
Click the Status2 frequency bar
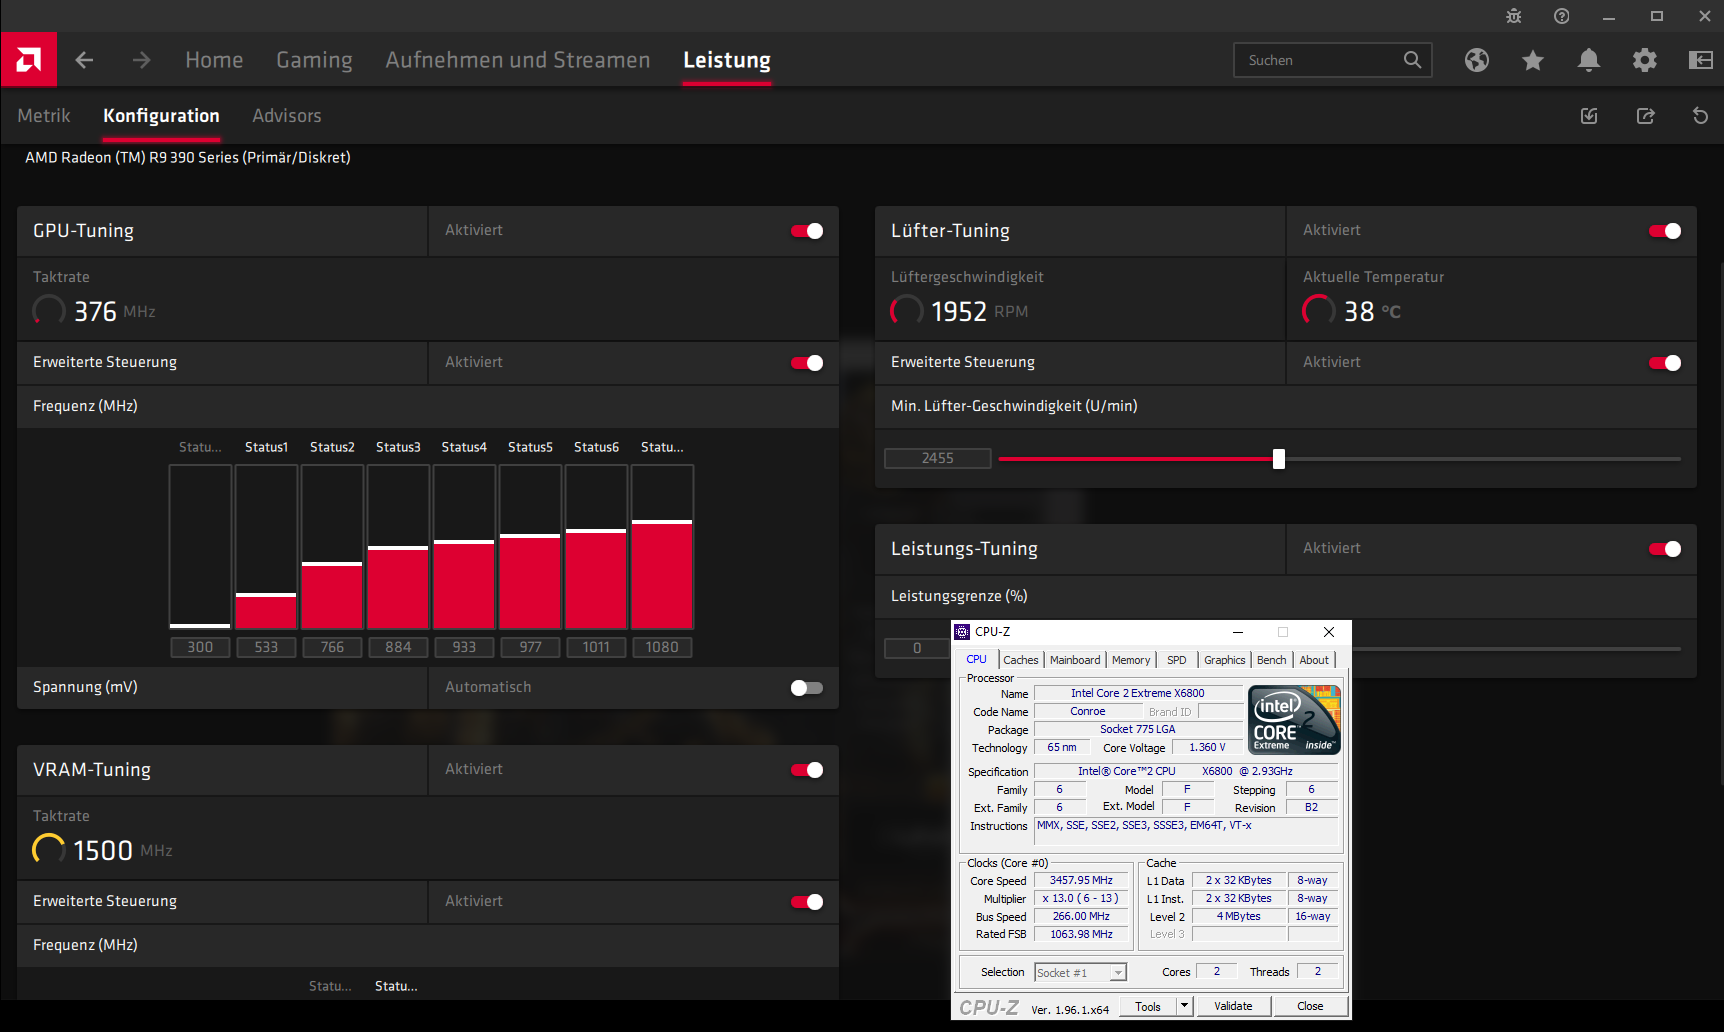point(332,547)
